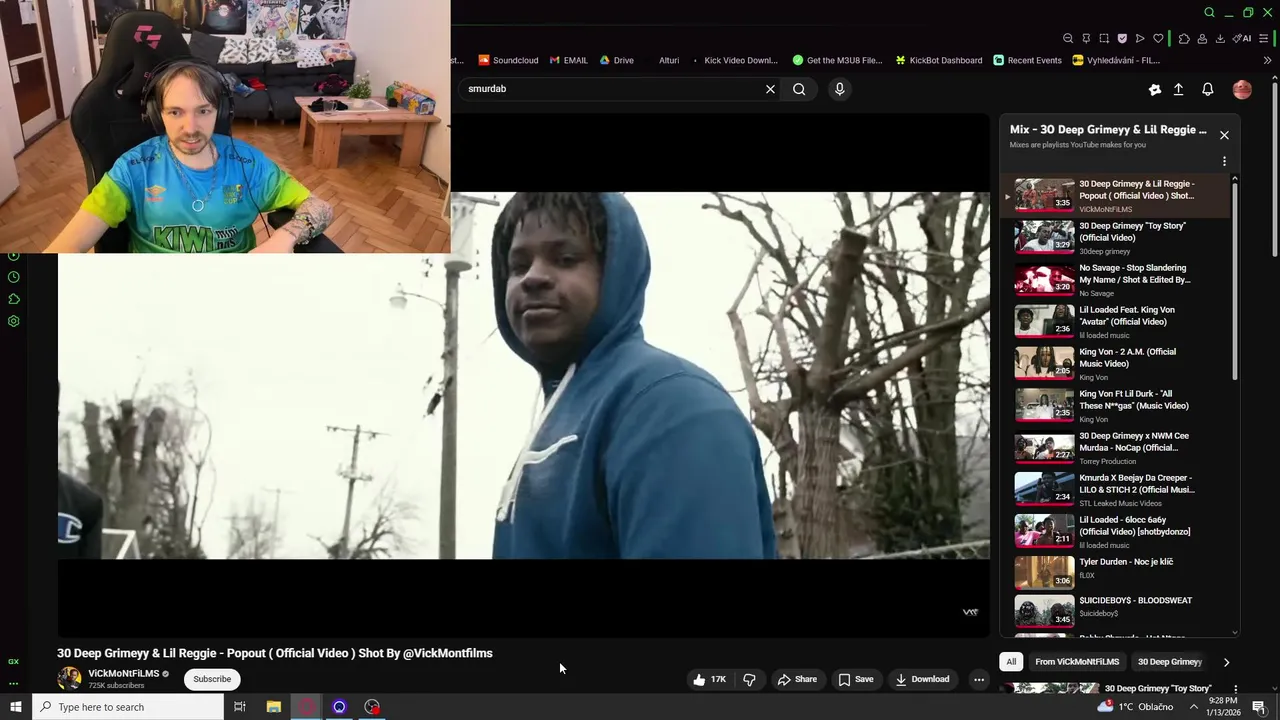Play No Savage Stop Slandering My Name
This screenshot has height=720, width=1280.
click(x=1115, y=279)
